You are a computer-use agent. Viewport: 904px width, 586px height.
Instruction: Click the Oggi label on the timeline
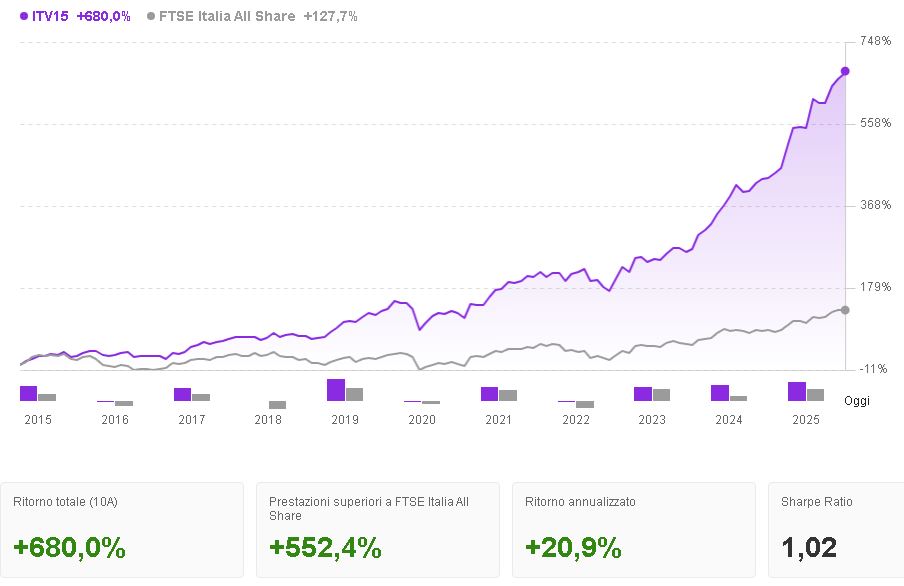(x=857, y=401)
